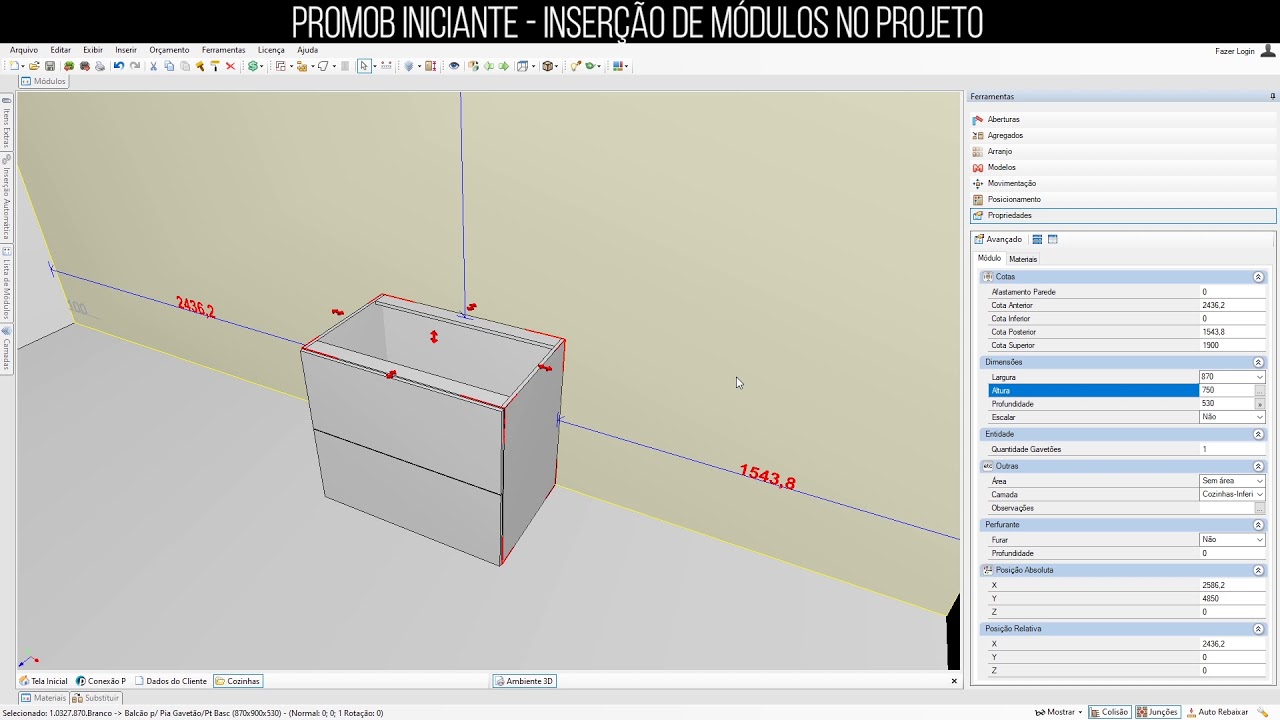
Task: Click the Copy icon in toolbar
Action: (169, 66)
